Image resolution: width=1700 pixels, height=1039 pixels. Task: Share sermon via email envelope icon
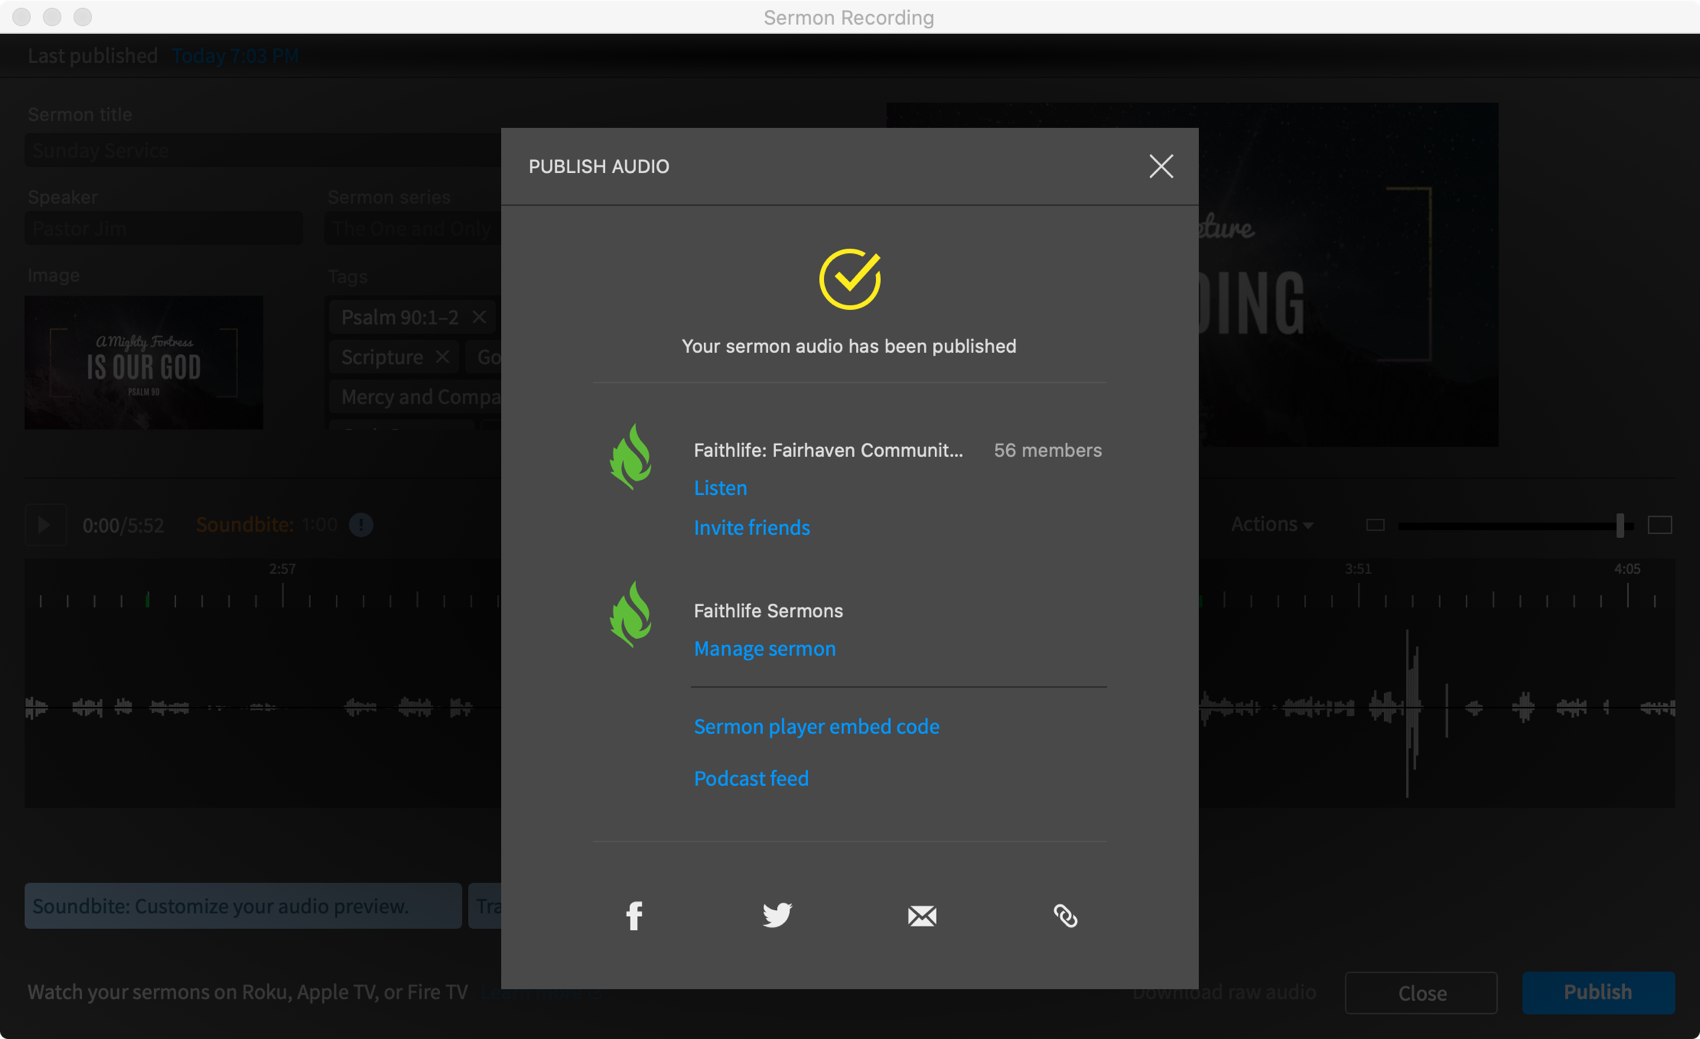(x=922, y=916)
